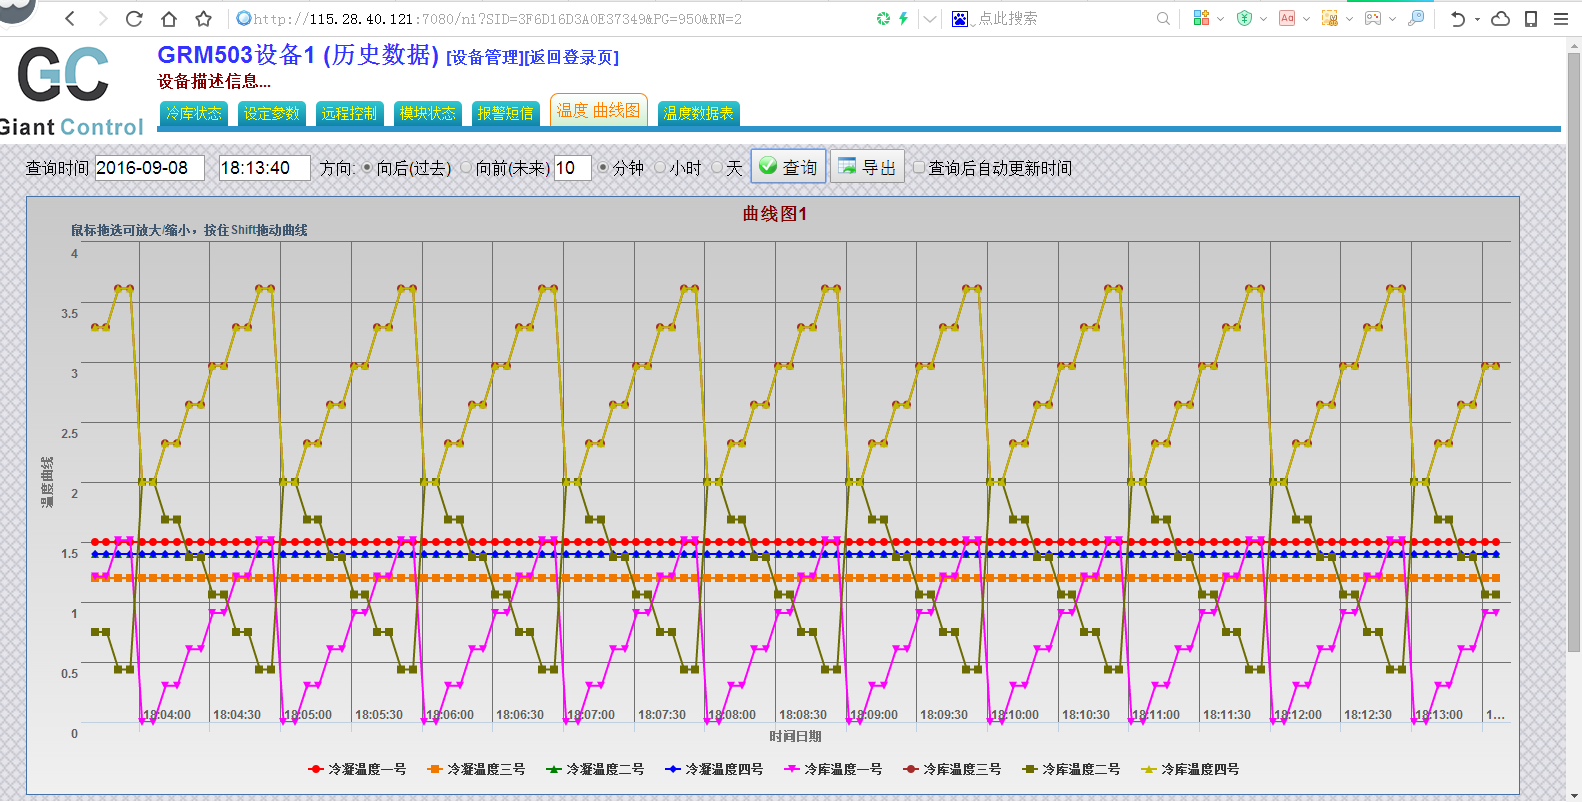
Task: Click the mobile device icon
Action: click(x=1530, y=18)
